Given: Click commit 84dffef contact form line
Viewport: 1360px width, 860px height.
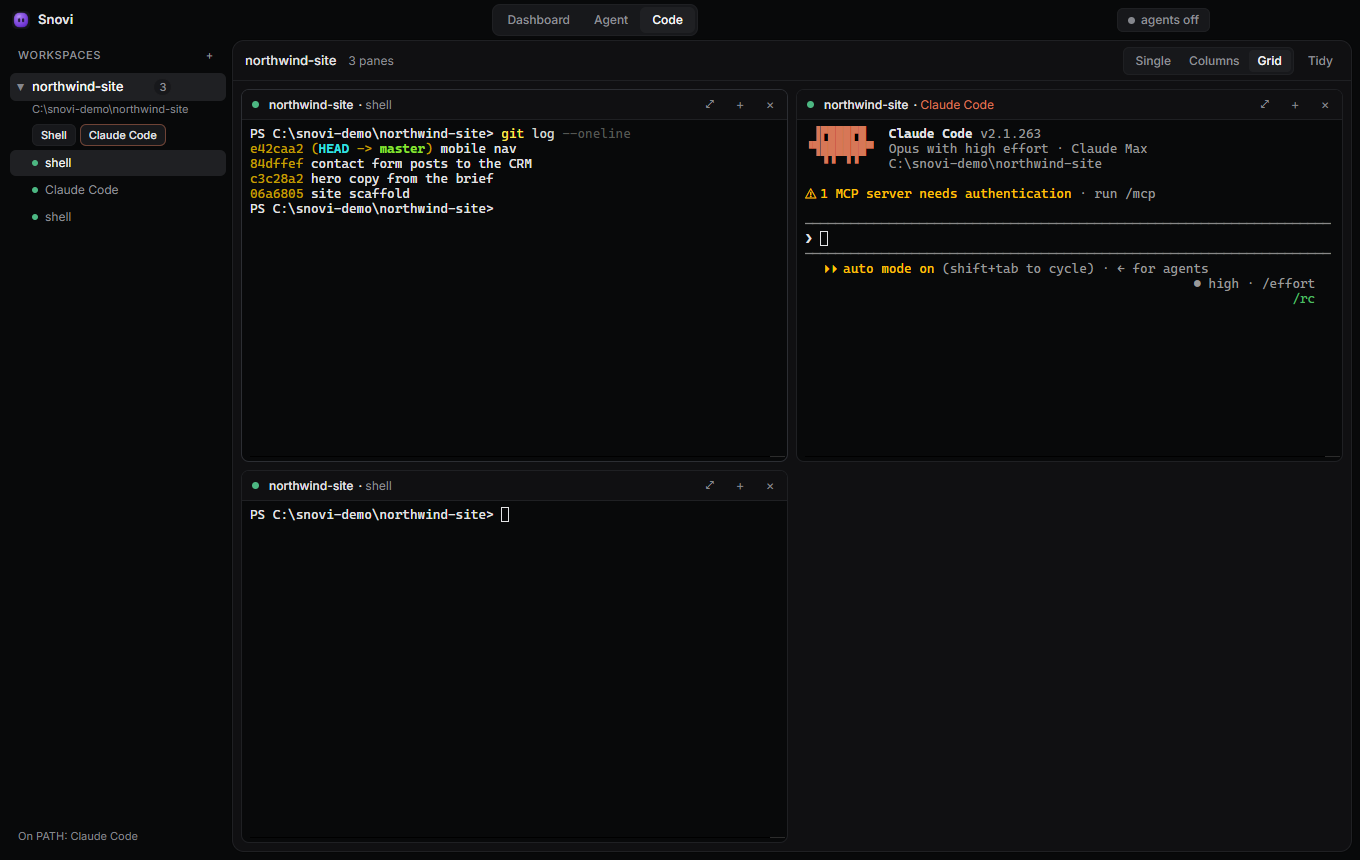Looking at the screenshot, I should tap(391, 164).
